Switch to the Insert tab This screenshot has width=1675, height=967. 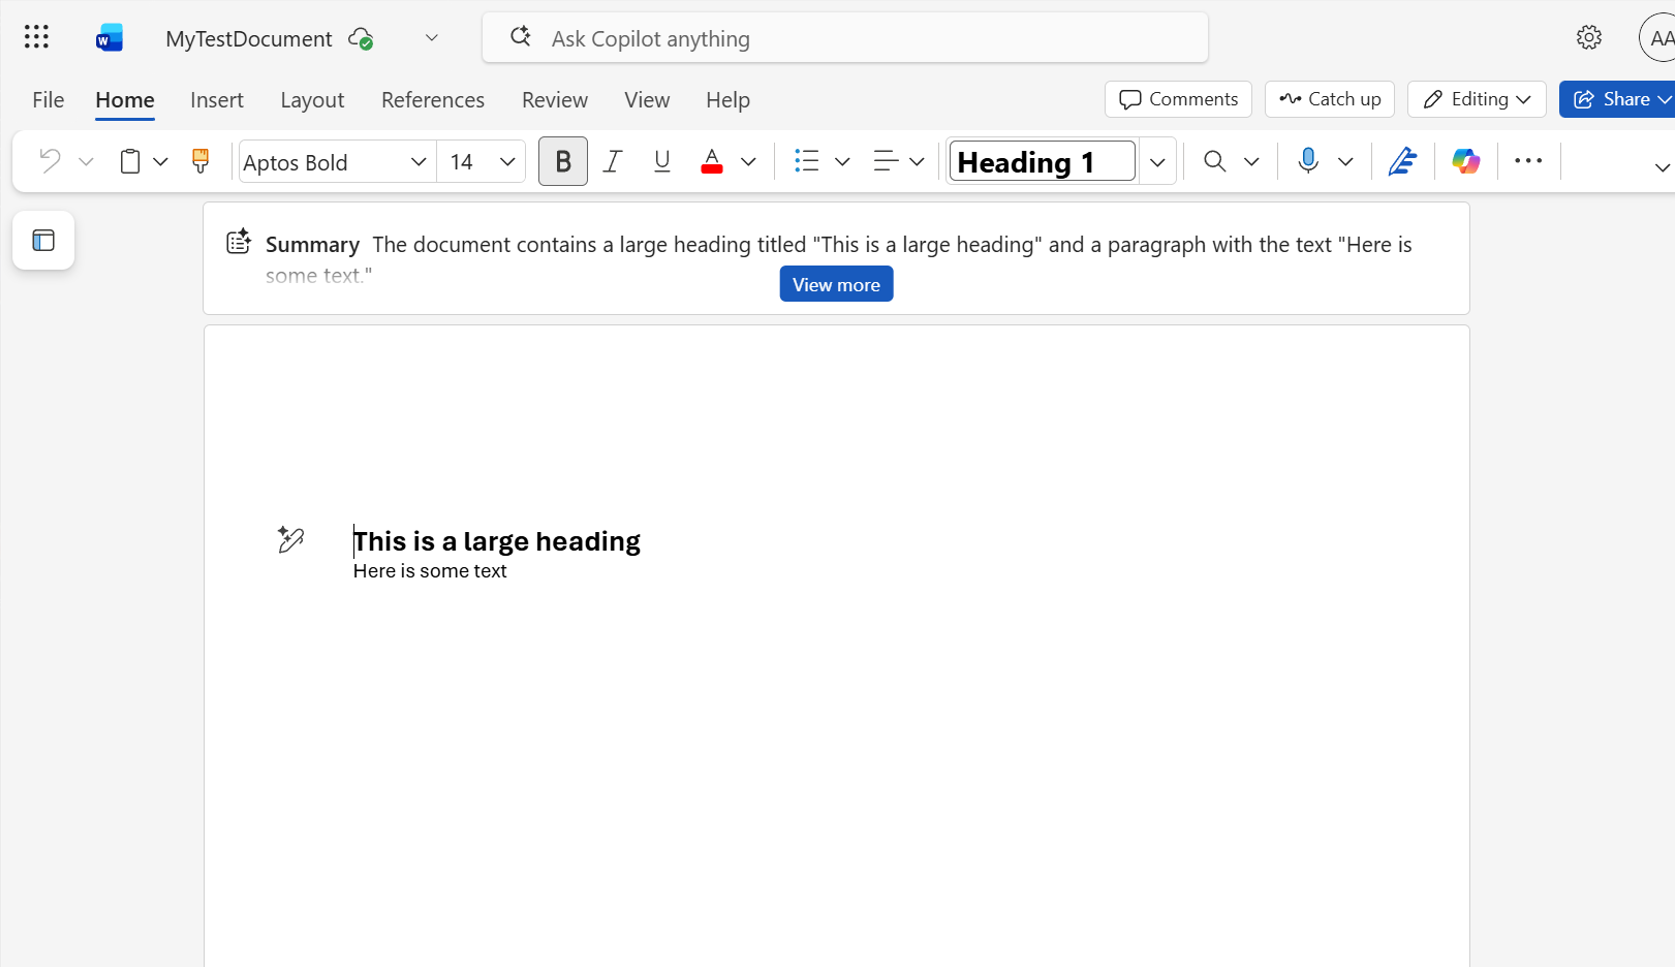click(216, 99)
